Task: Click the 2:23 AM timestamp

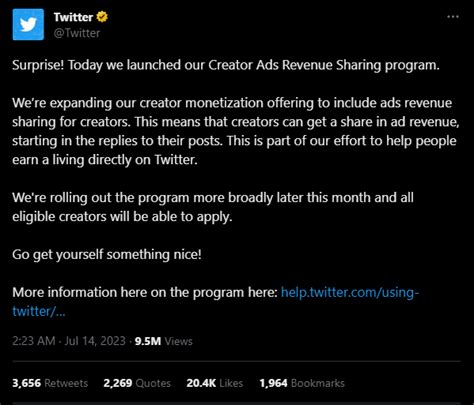Action: [33, 341]
